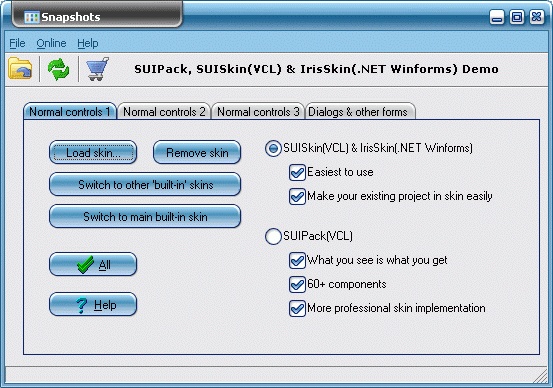Select the Normal controls 1 tab

click(x=70, y=111)
